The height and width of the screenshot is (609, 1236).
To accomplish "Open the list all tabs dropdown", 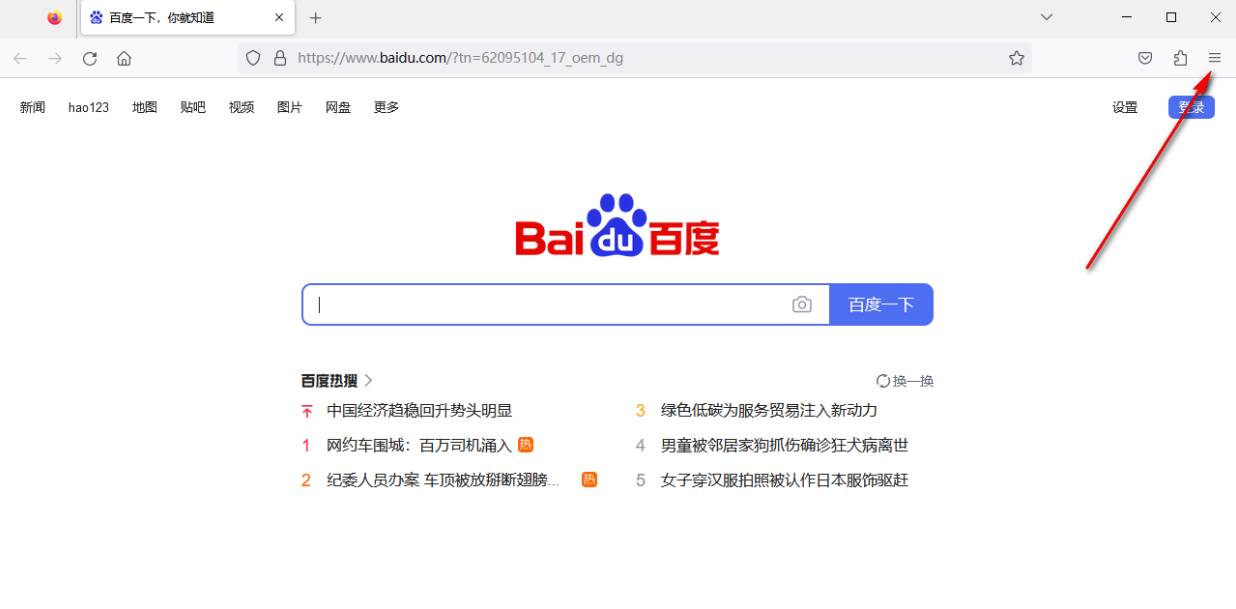I will click(1047, 18).
